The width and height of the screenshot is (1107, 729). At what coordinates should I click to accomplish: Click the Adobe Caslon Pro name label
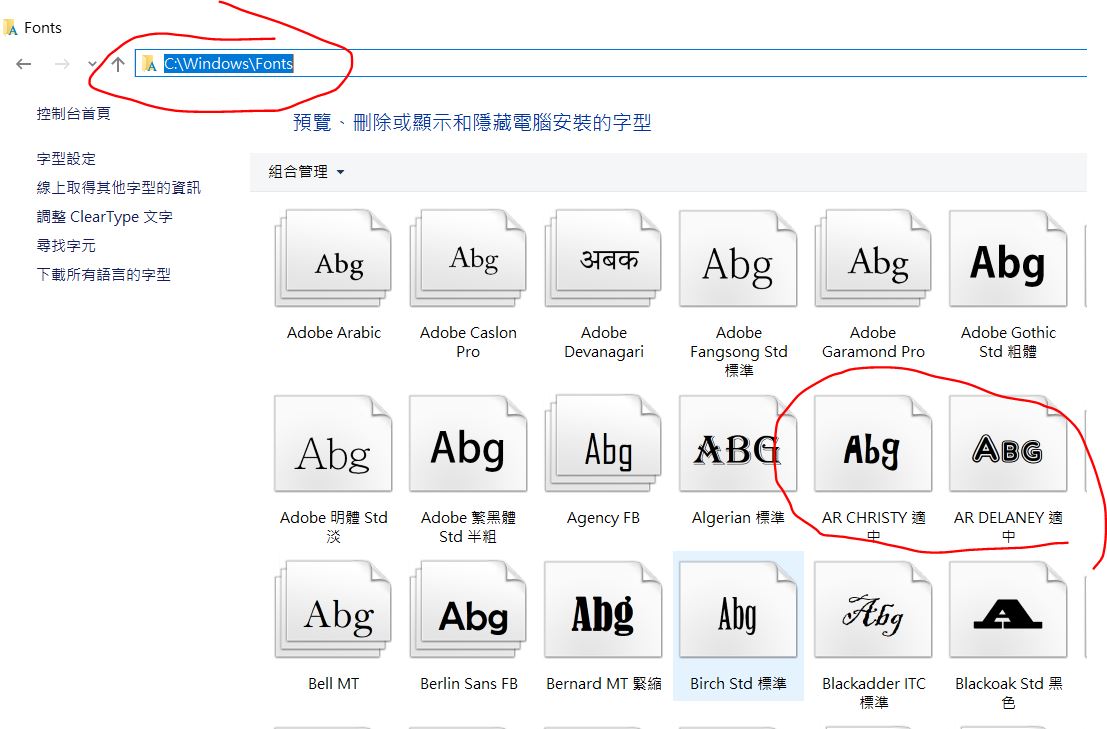[x=468, y=342]
